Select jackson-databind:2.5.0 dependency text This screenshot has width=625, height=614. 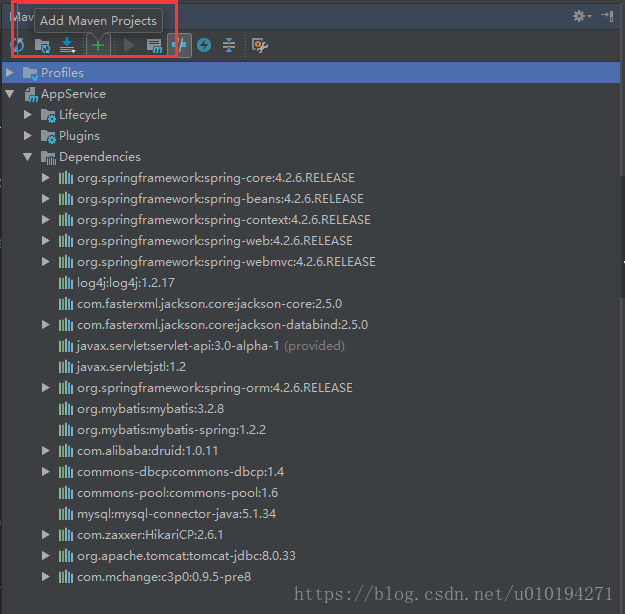[x=222, y=325]
